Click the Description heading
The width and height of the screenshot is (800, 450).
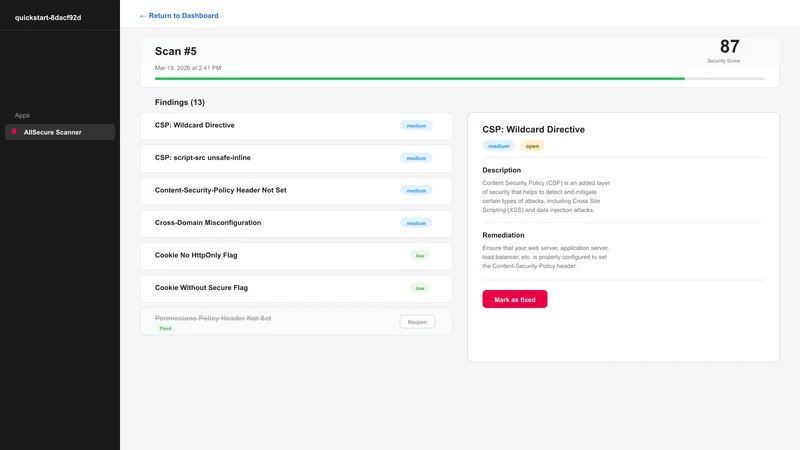click(x=502, y=170)
